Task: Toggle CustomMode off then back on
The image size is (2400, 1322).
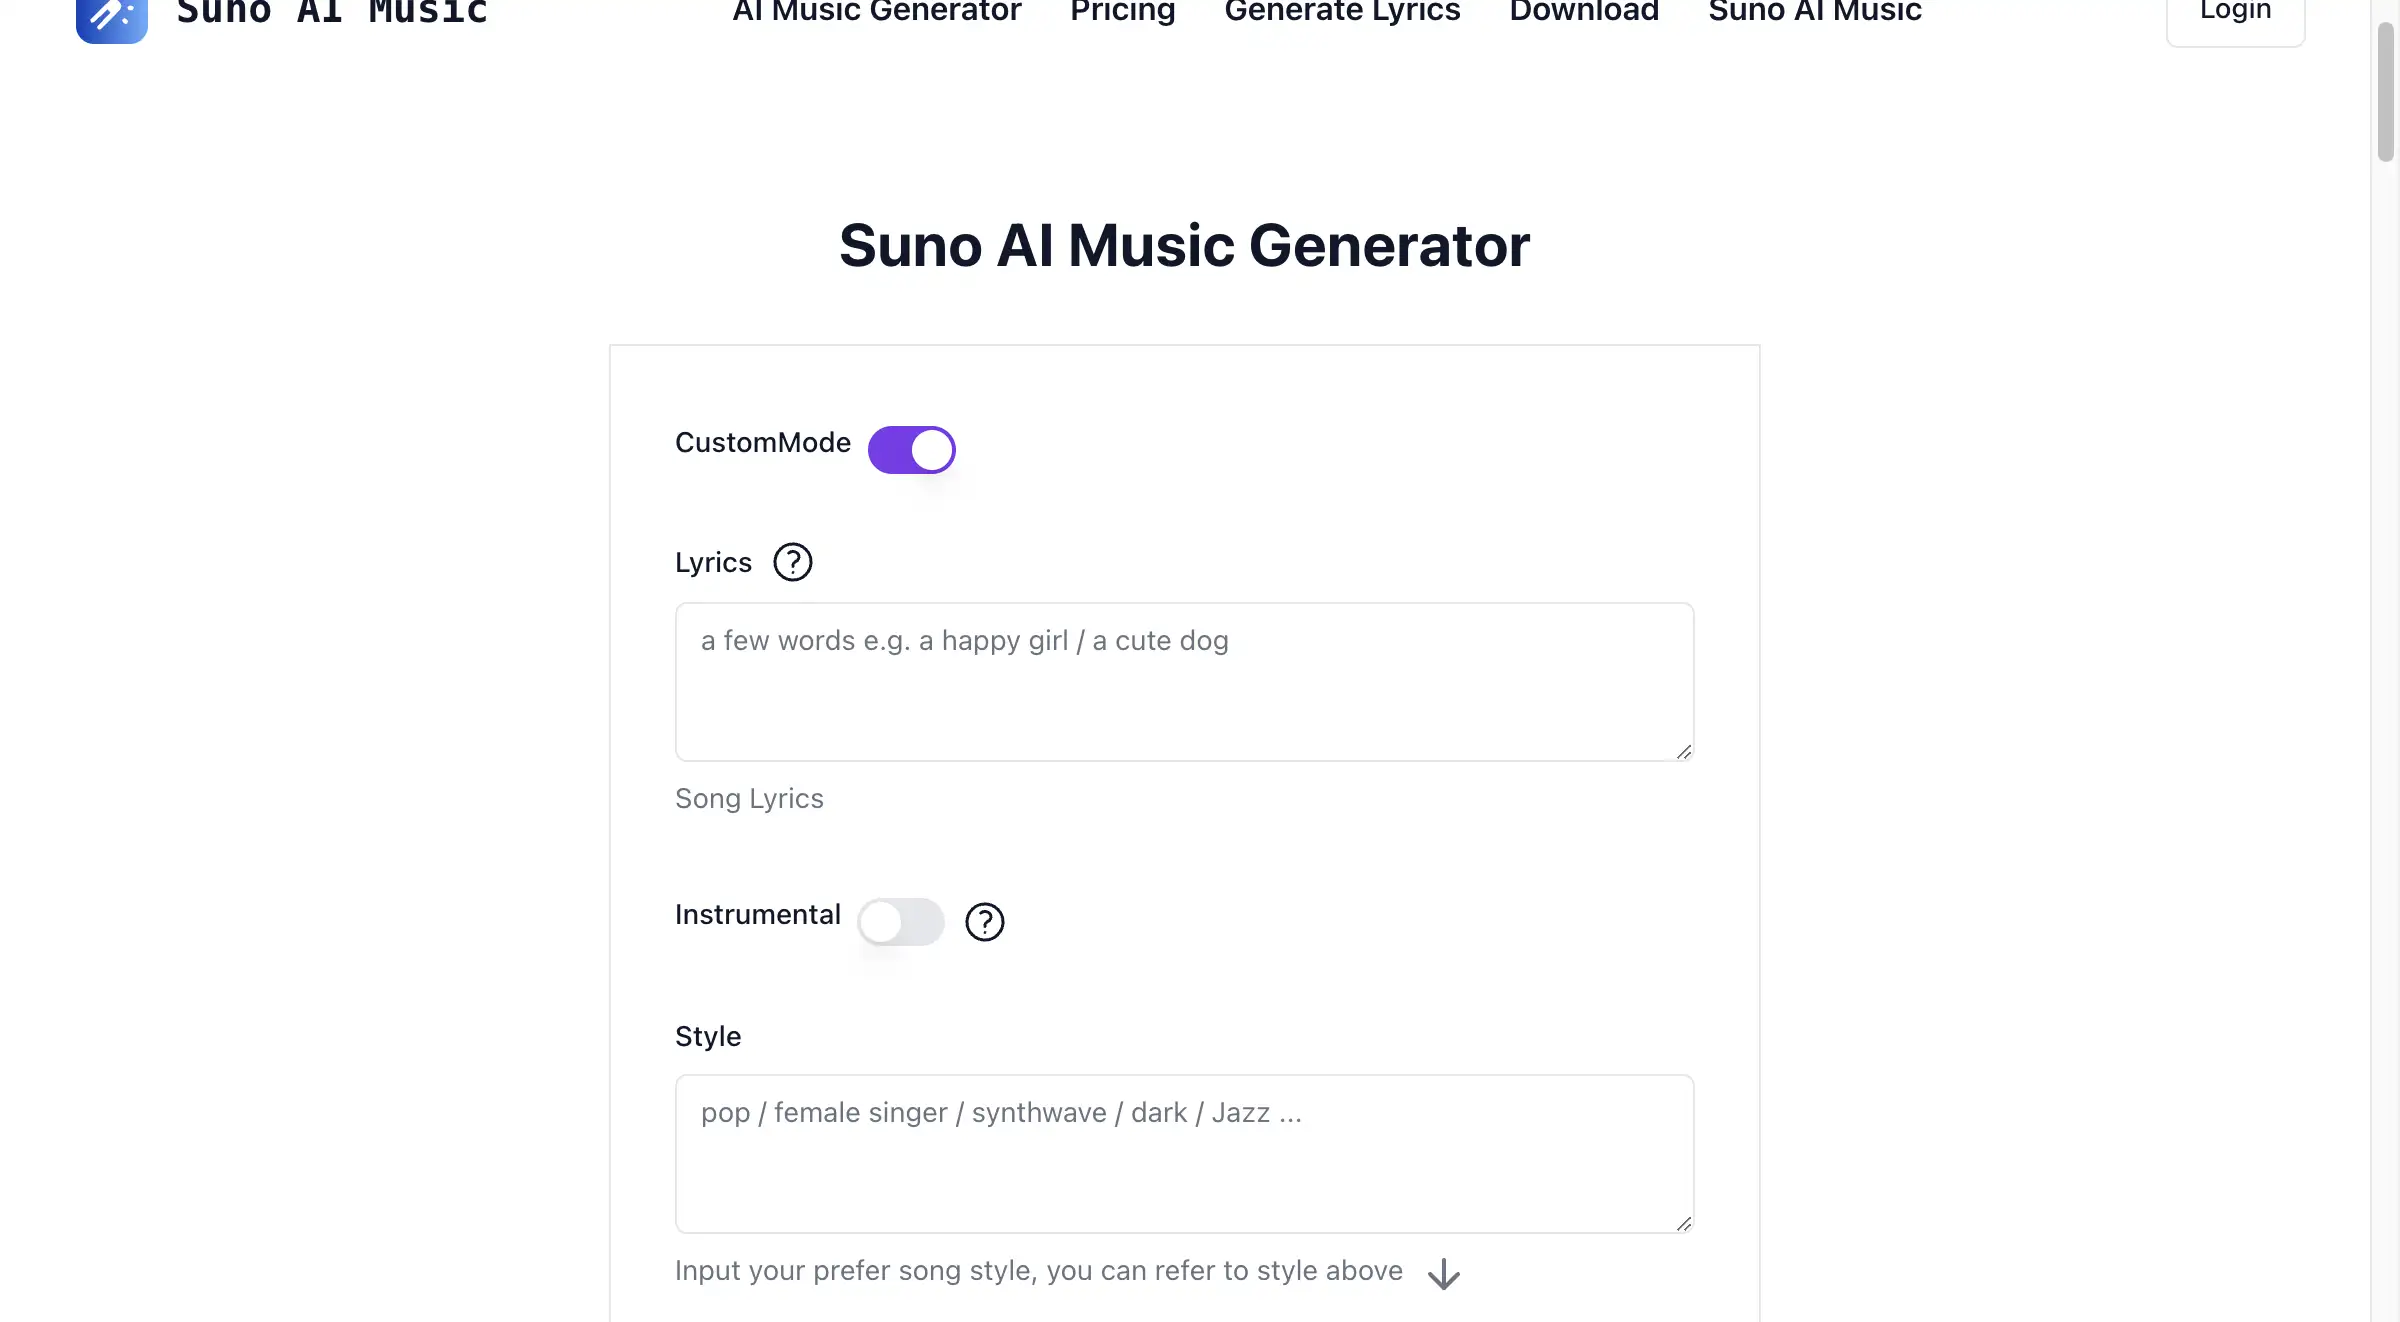Action: [x=911, y=449]
